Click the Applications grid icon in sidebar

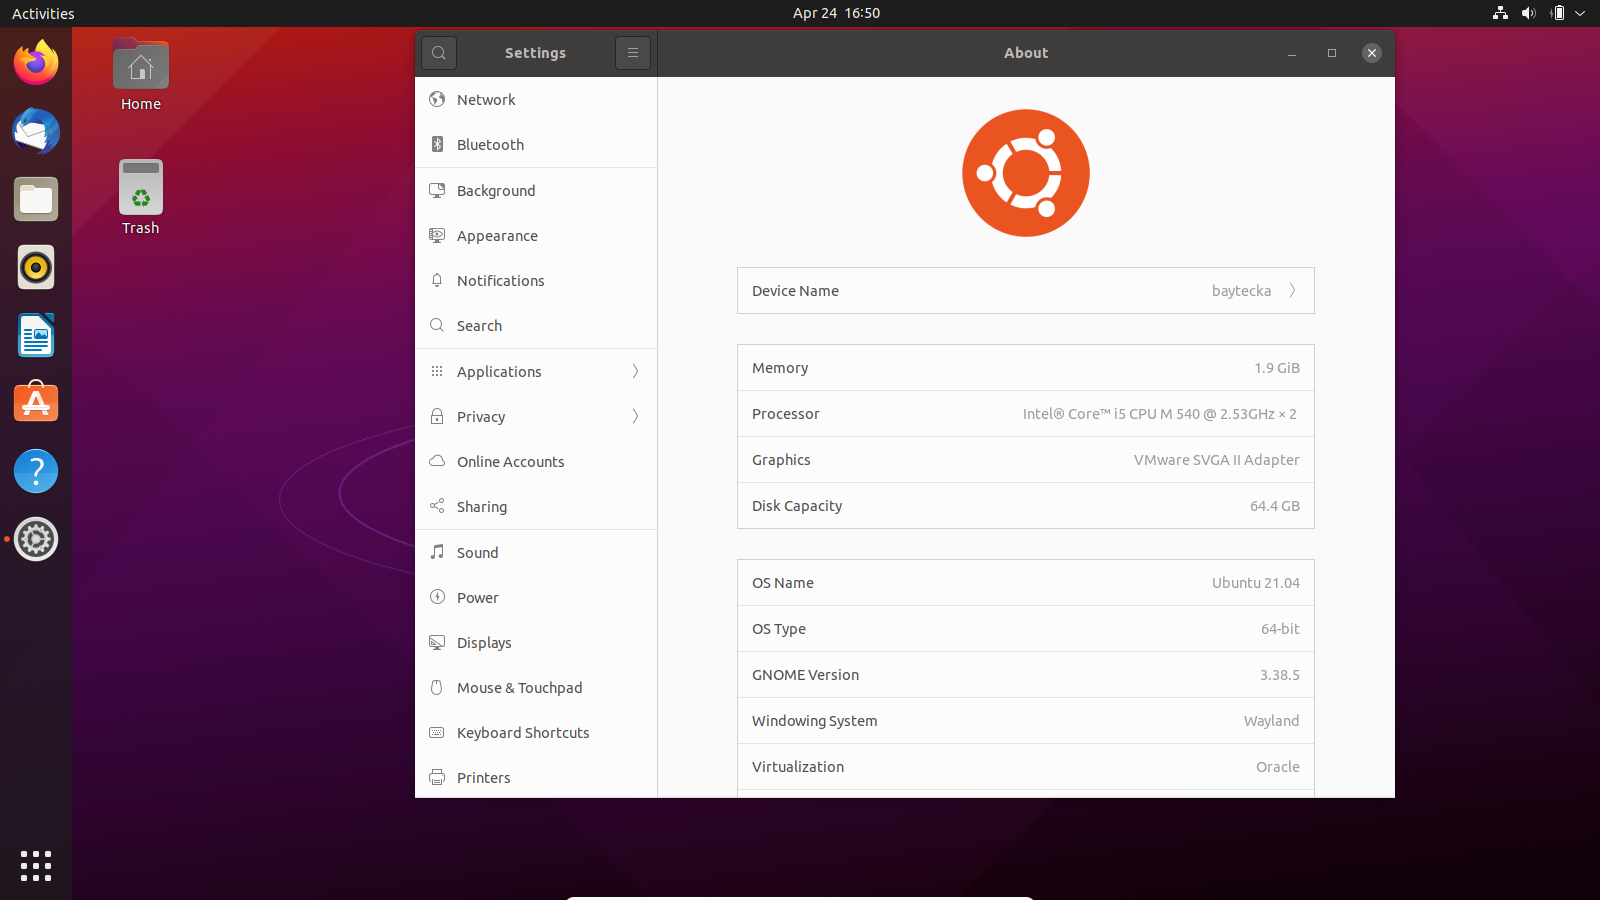coord(437,371)
